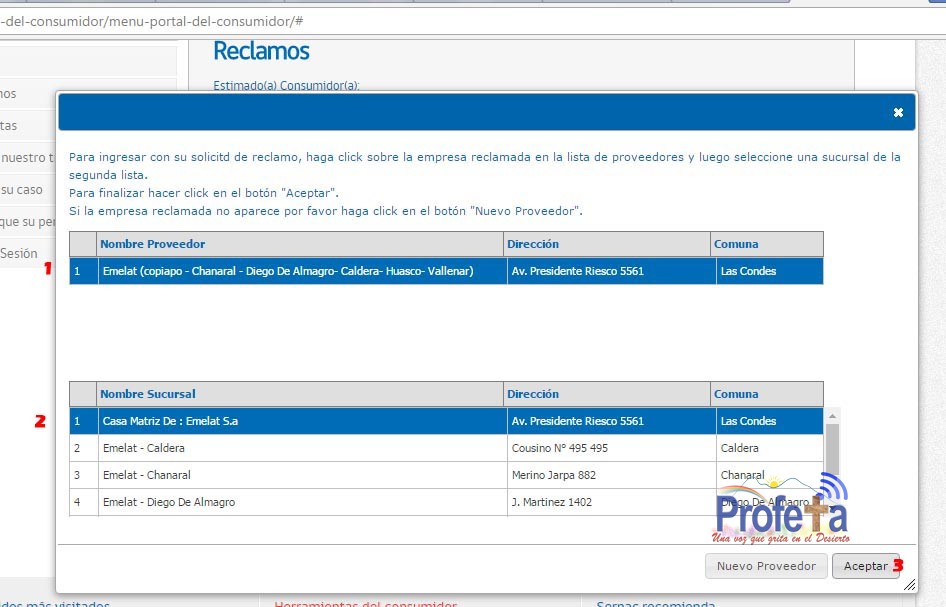Click address 'J. Martinez 1402'
The width and height of the screenshot is (946, 607).
551,502
